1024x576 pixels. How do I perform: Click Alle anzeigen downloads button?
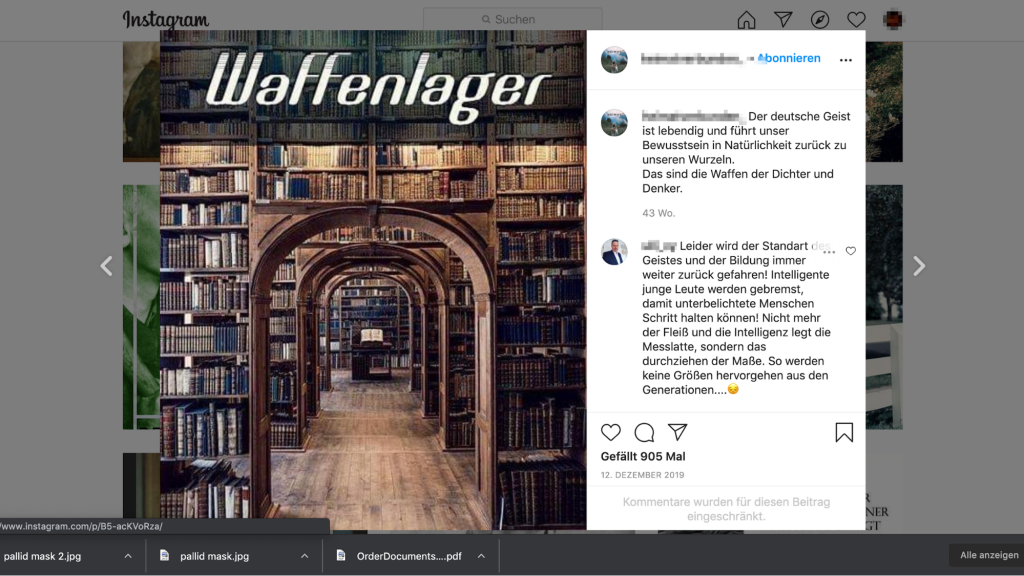click(989, 555)
